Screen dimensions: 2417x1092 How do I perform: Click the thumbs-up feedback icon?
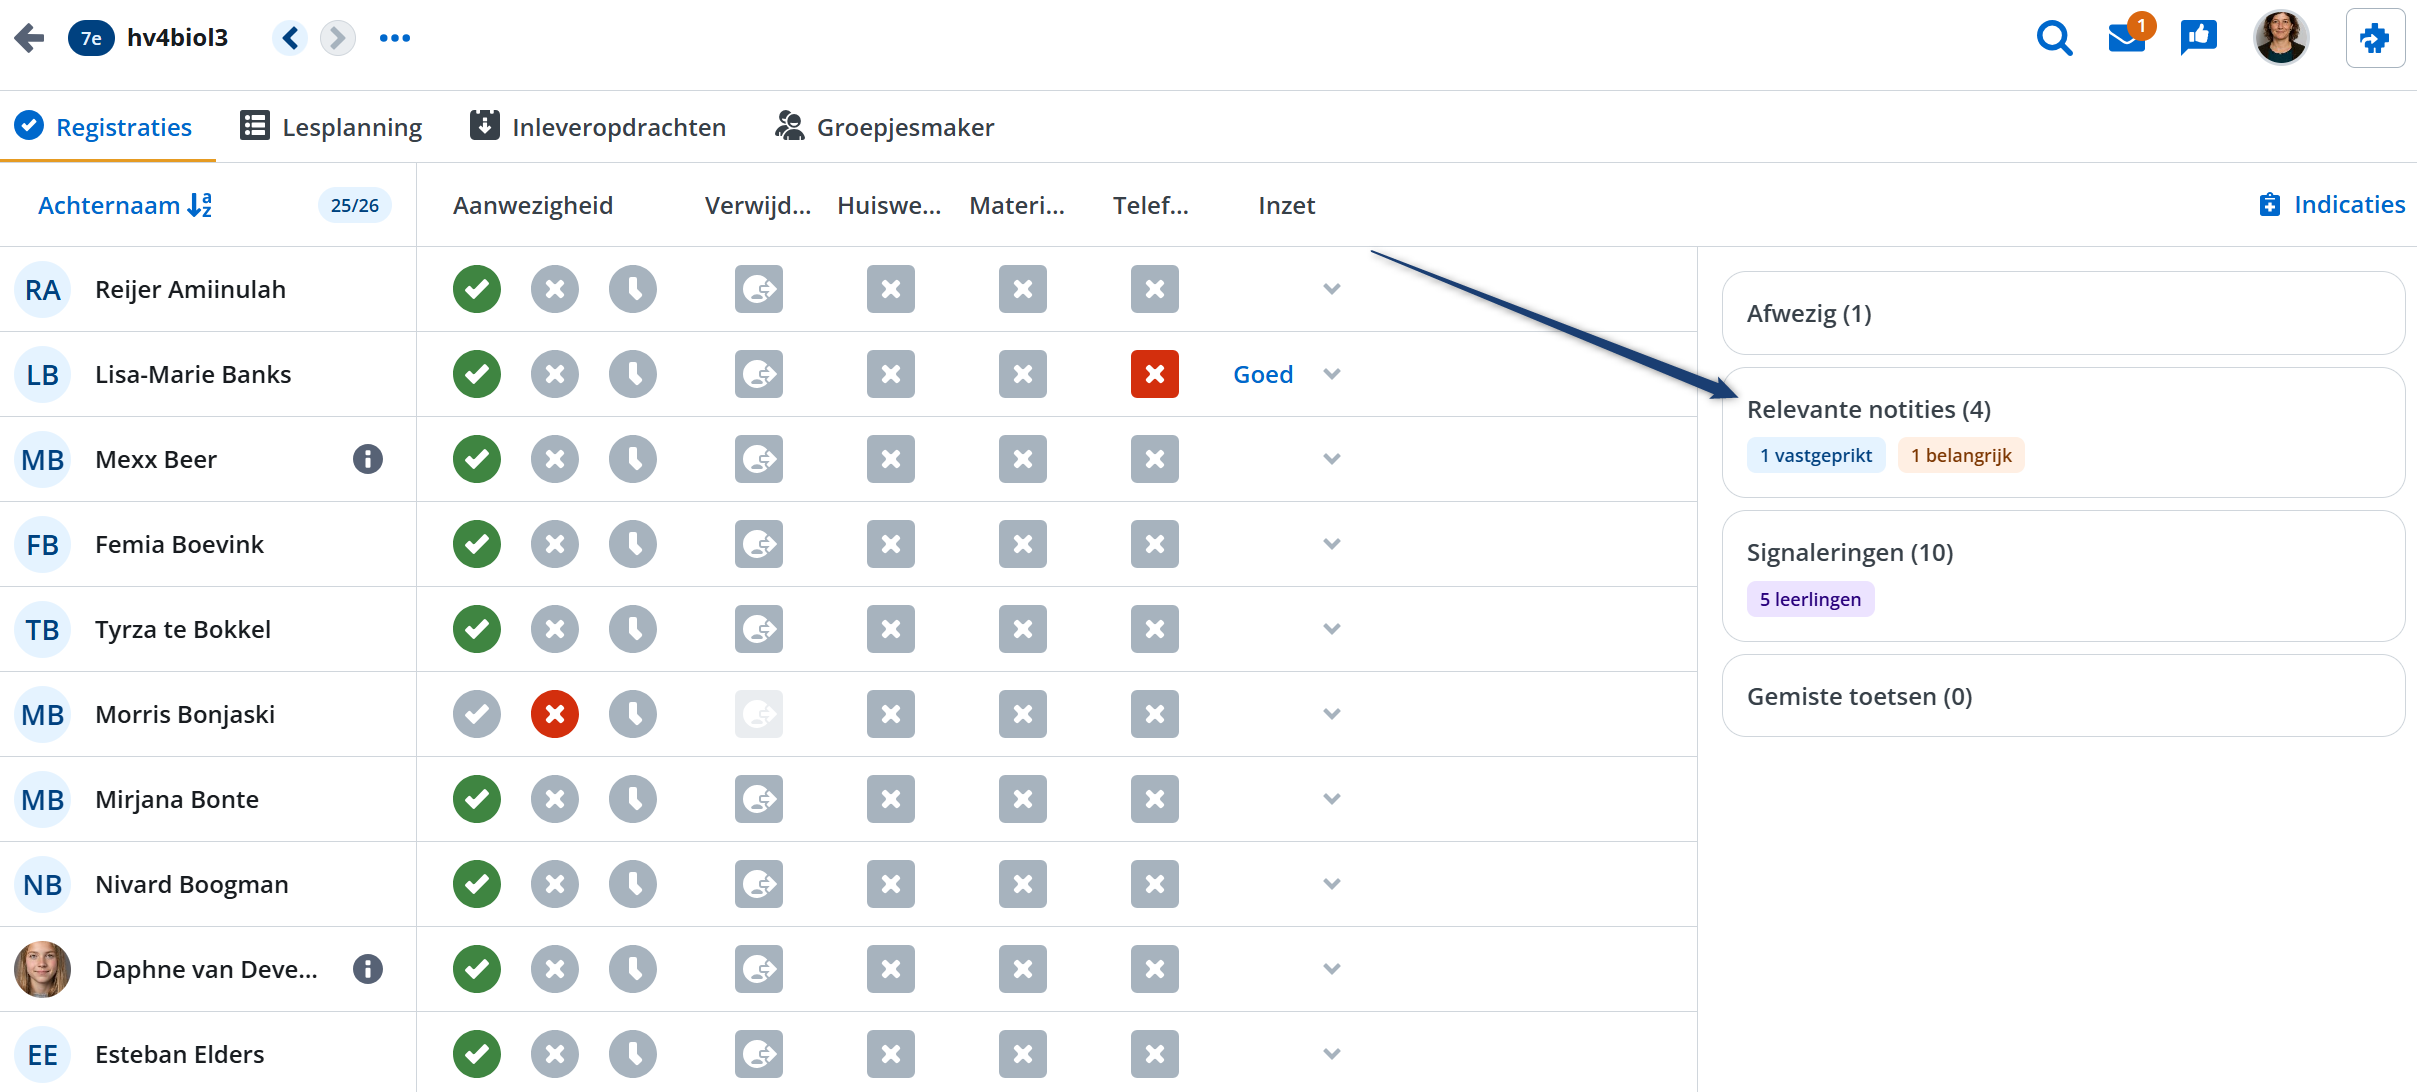(2198, 38)
